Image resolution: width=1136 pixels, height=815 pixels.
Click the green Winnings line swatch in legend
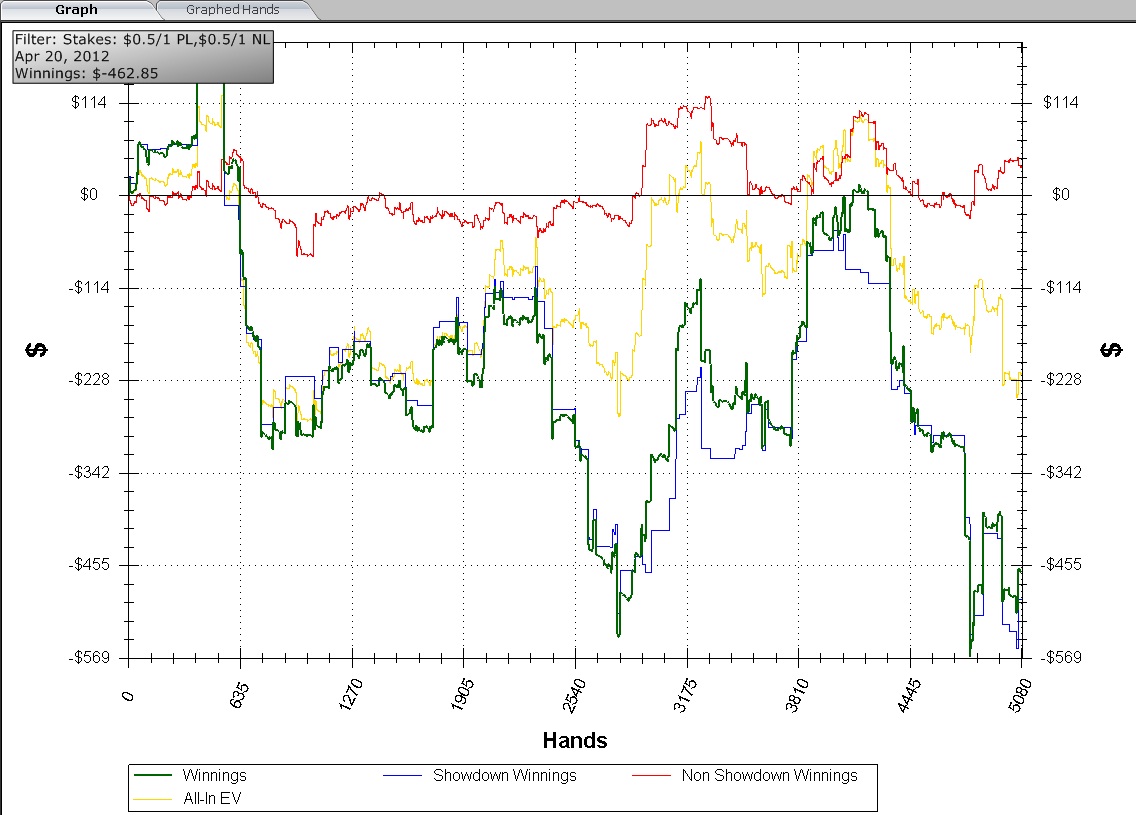pos(153,775)
